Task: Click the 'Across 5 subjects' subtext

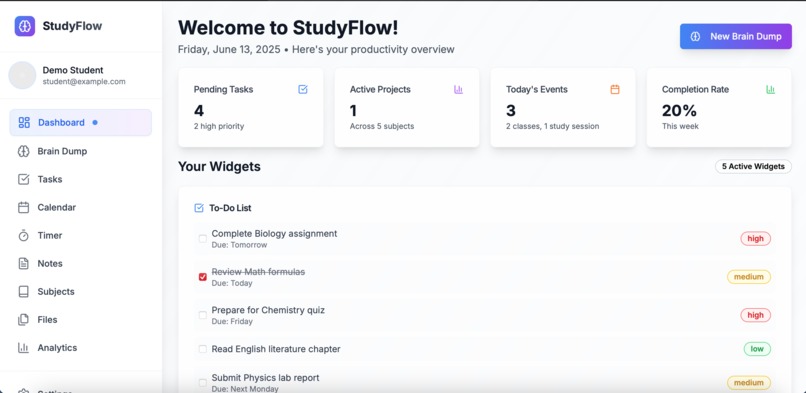Action: pyautogui.click(x=382, y=126)
